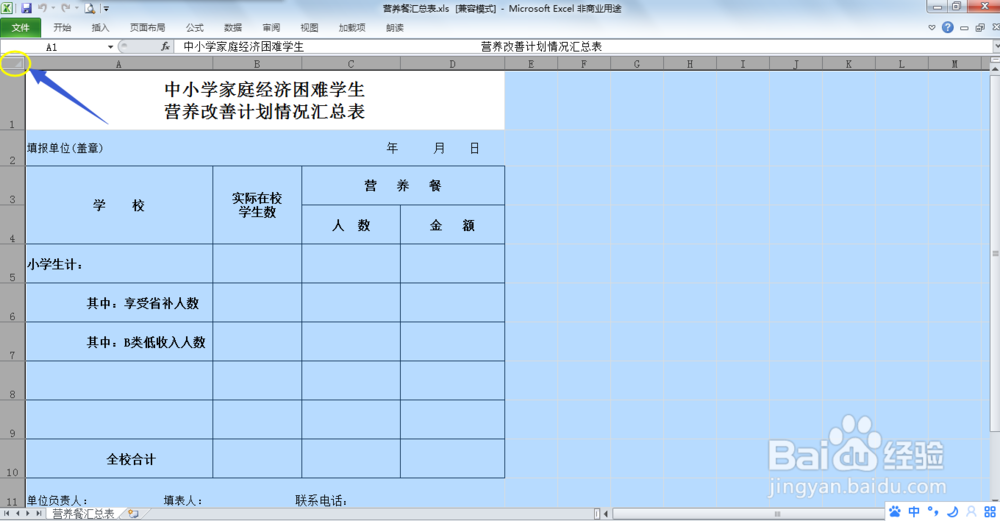
Task: Click the Insert Worksheet tab icon
Action: click(x=133, y=513)
